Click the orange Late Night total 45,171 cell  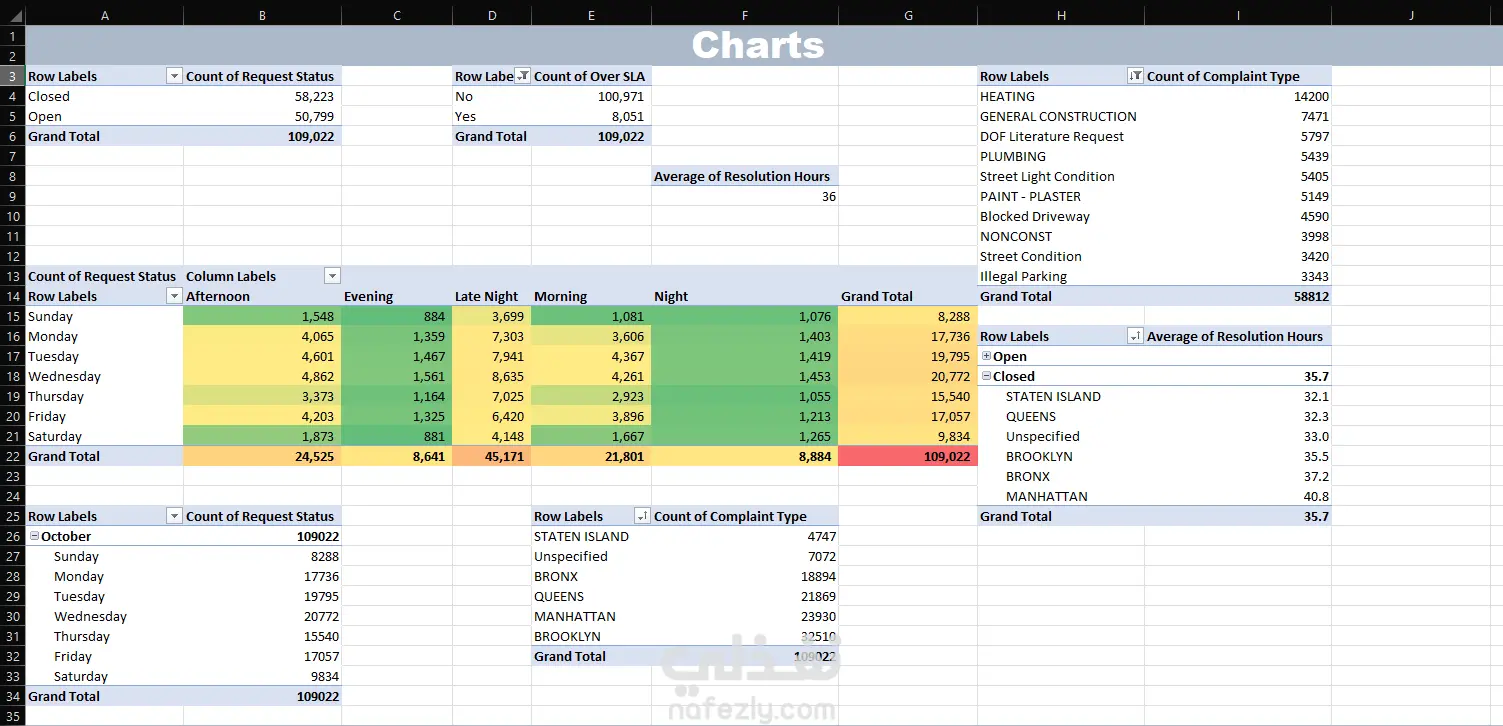(x=491, y=456)
